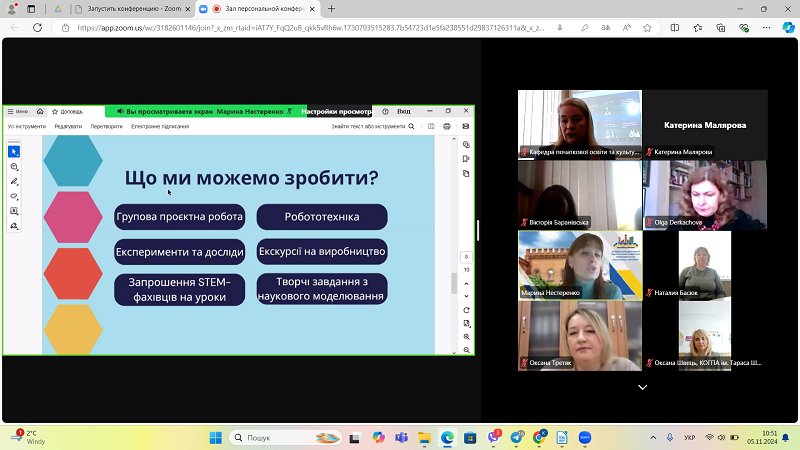Click the current page number box showing 8
Screen dimensions: 800x450
point(466,257)
